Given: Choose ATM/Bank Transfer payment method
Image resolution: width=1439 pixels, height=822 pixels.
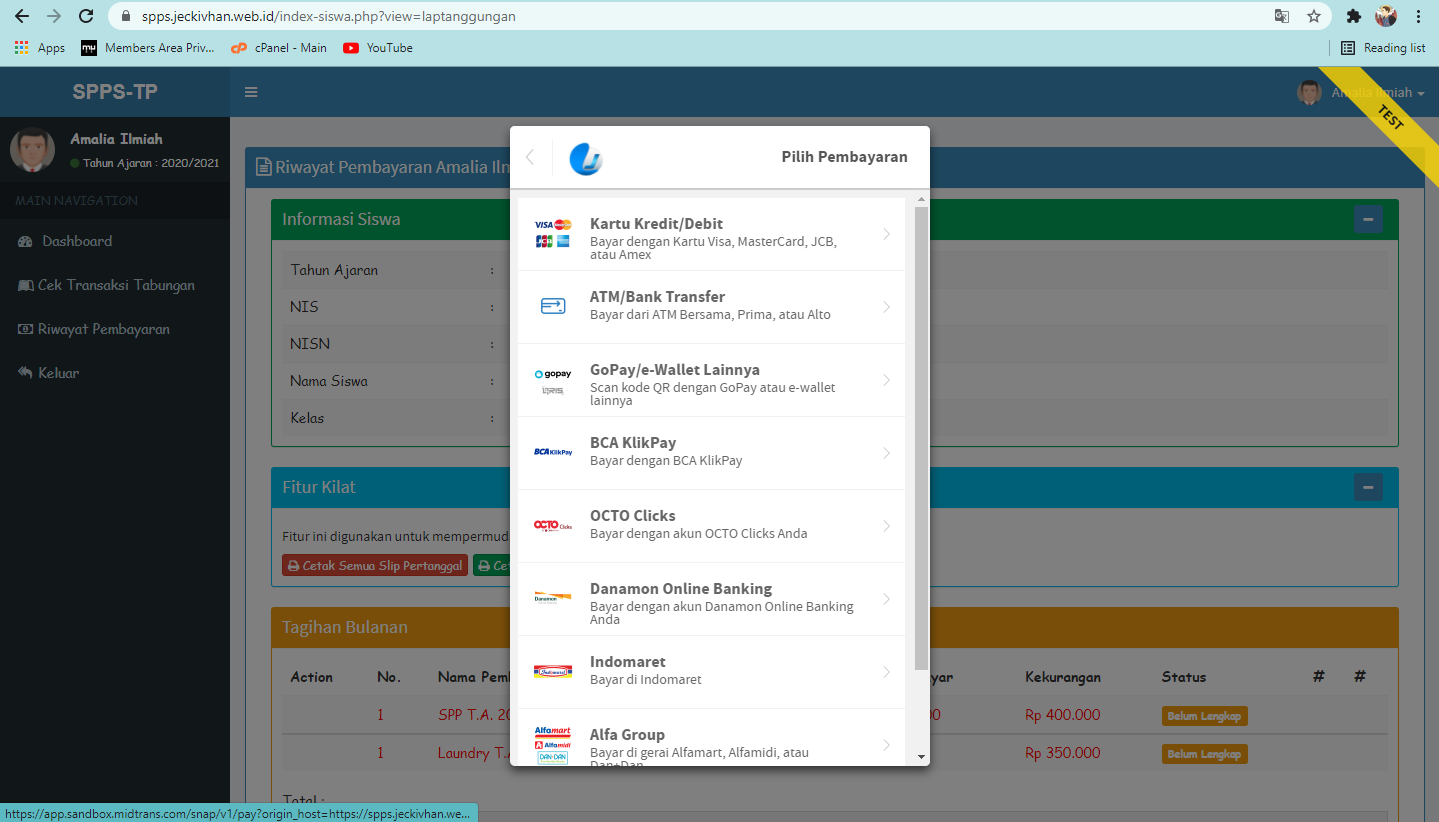Looking at the screenshot, I should coord(710,306).
